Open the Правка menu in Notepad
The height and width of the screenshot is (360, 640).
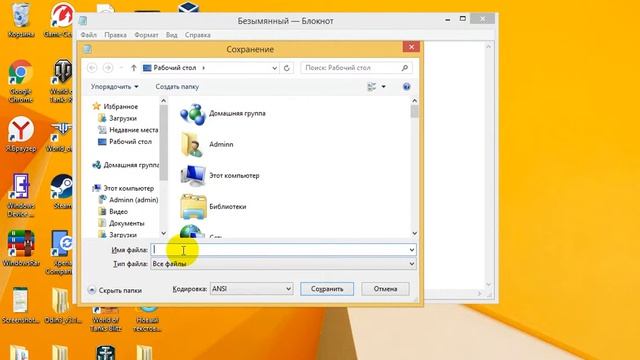(x=115, y=35)
